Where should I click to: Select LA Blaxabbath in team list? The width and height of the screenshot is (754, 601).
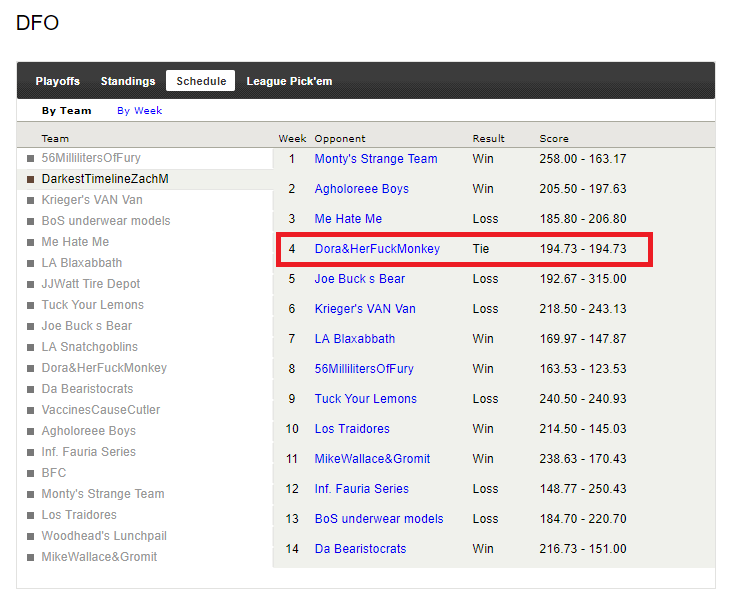(82, 263)
